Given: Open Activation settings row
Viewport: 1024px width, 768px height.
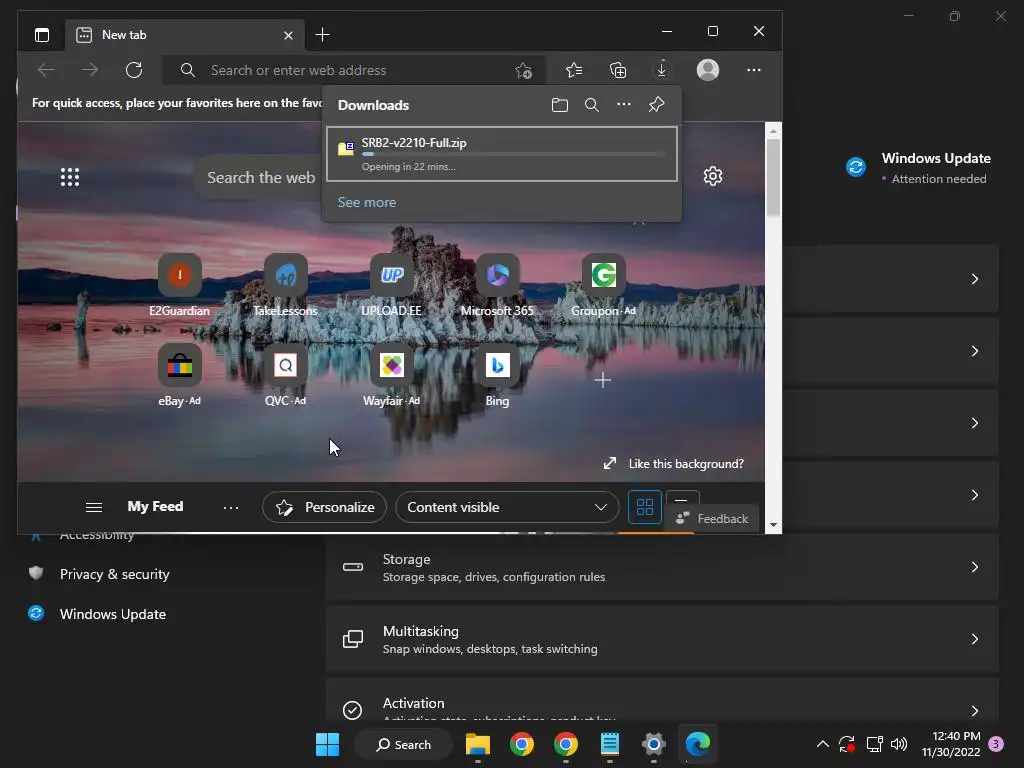Looking at the screenshot, I should point(662,701).
